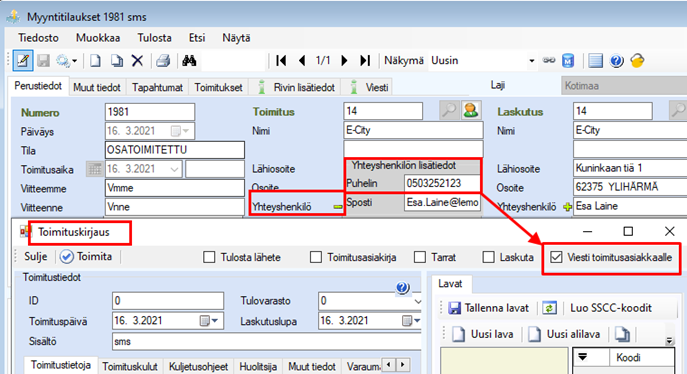Click the blue database icon

click(x=568, y=60)
